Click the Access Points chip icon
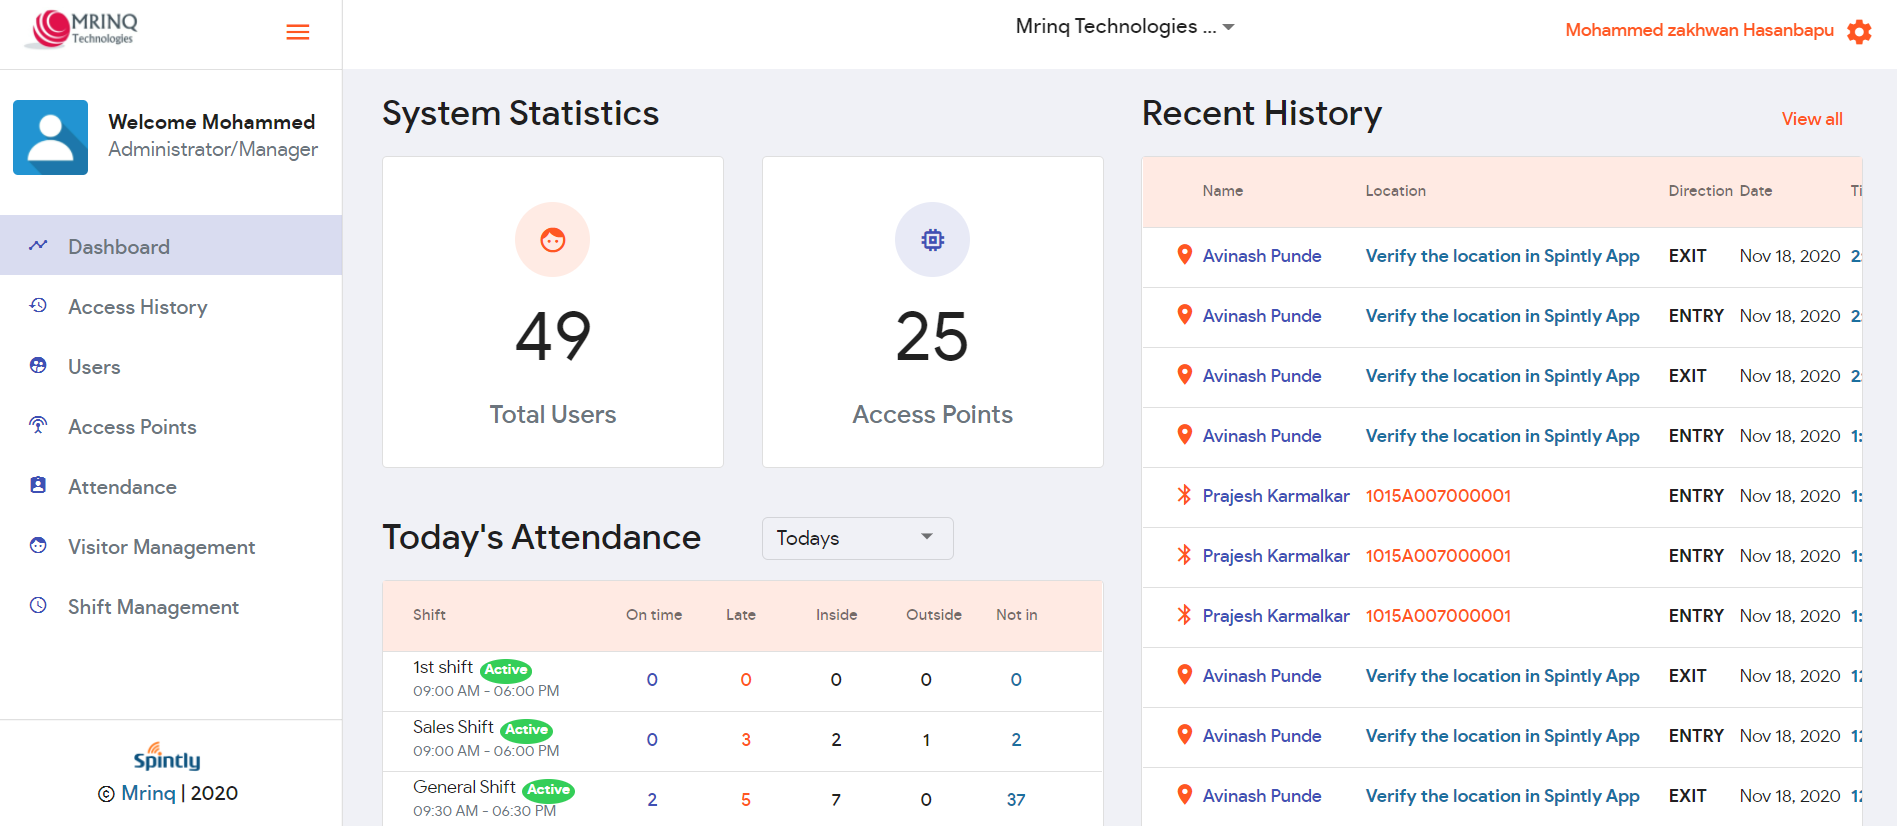Viewport: 1897px width, 826px height. 932,240
